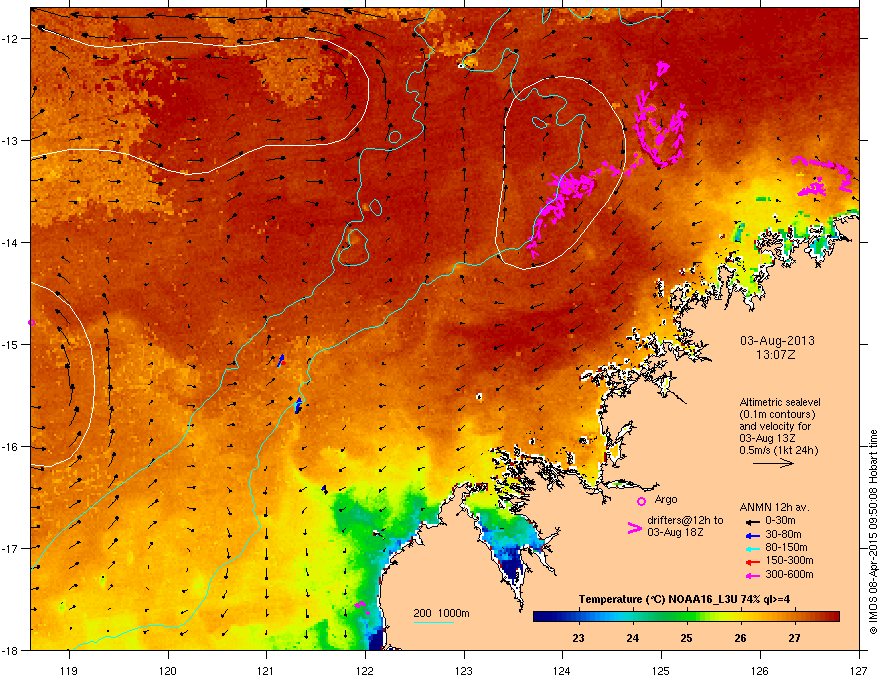The width and height of the screenshot is (880, 680).
Task: Click the colorbar tick label 27
Action: tap(794, 638)
